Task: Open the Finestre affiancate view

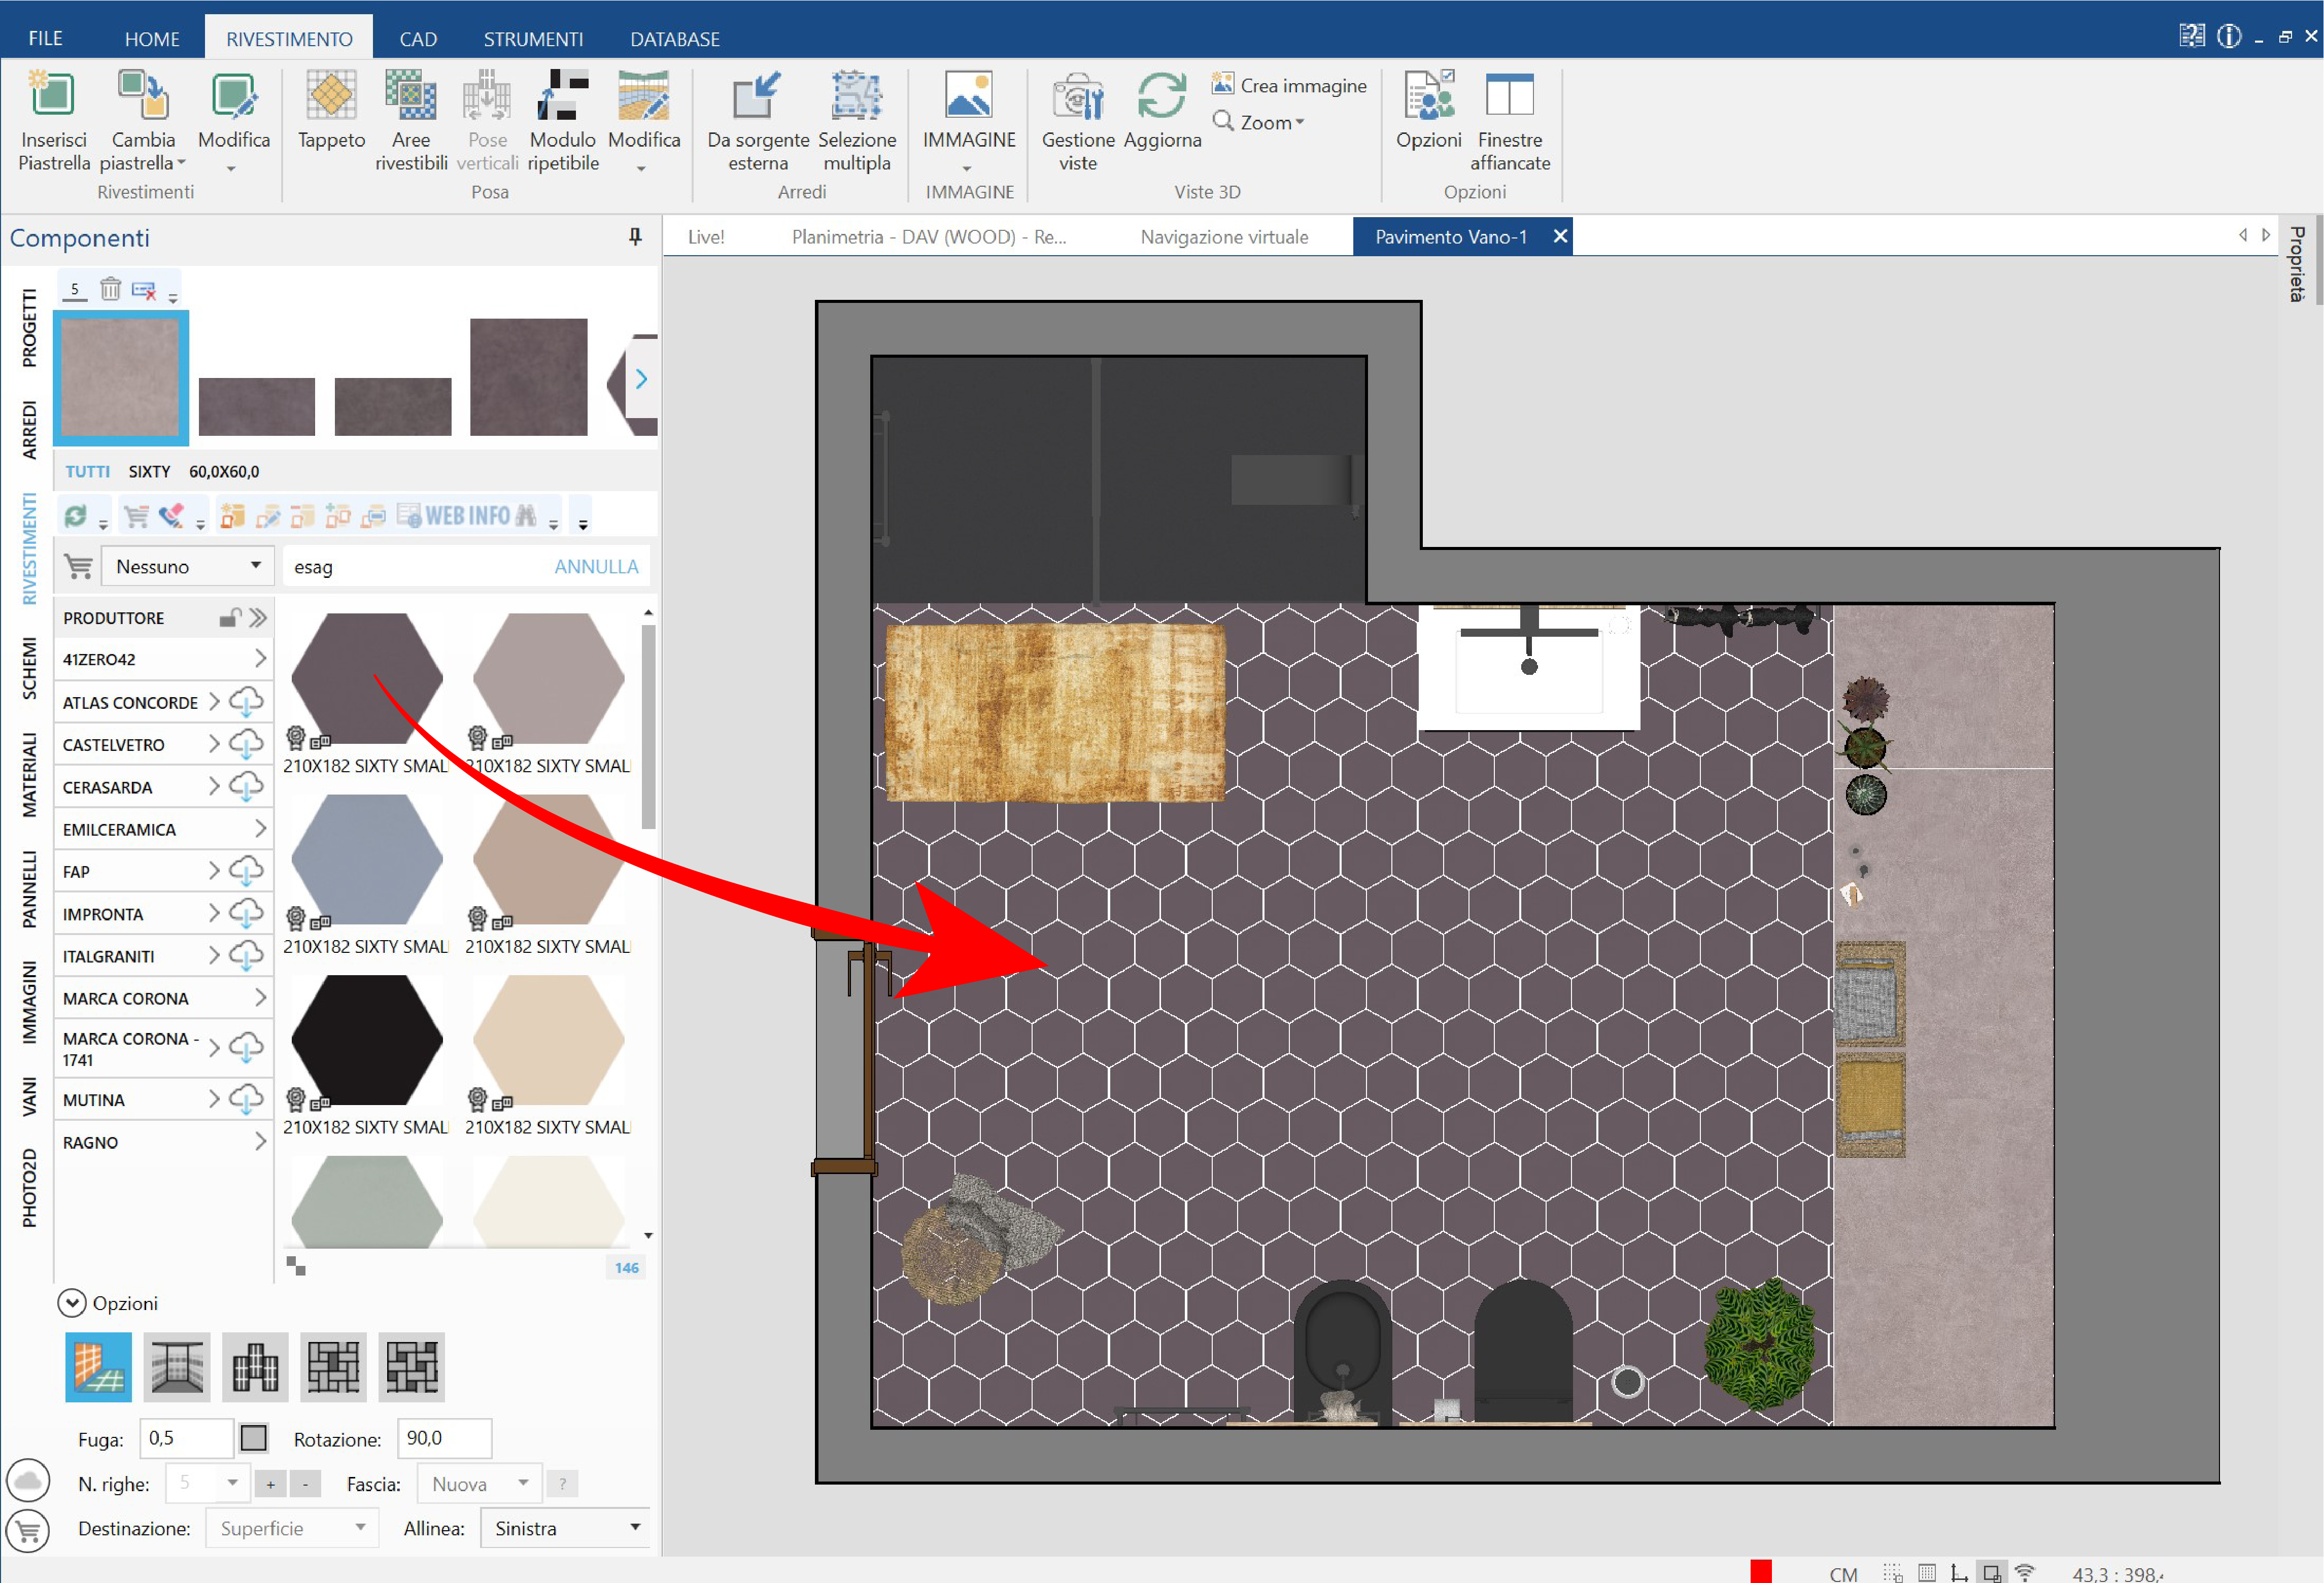Action: pyautogui.click(x=1510, y=97)
